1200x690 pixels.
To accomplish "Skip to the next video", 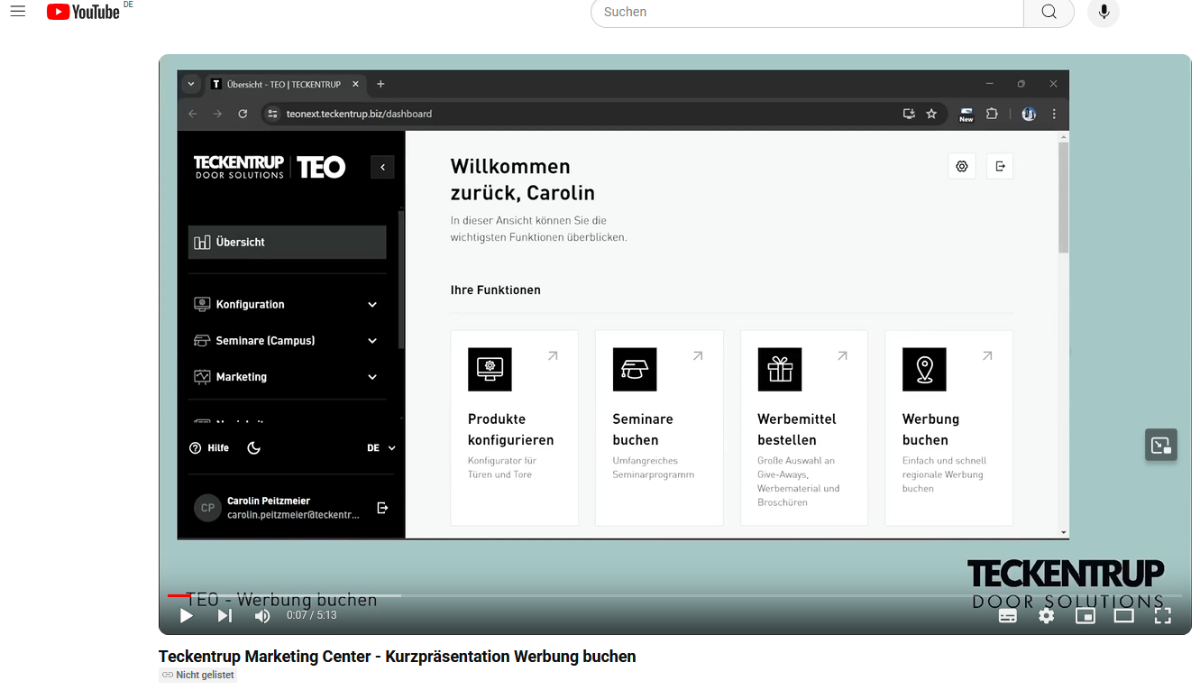I will pos(225,616).
